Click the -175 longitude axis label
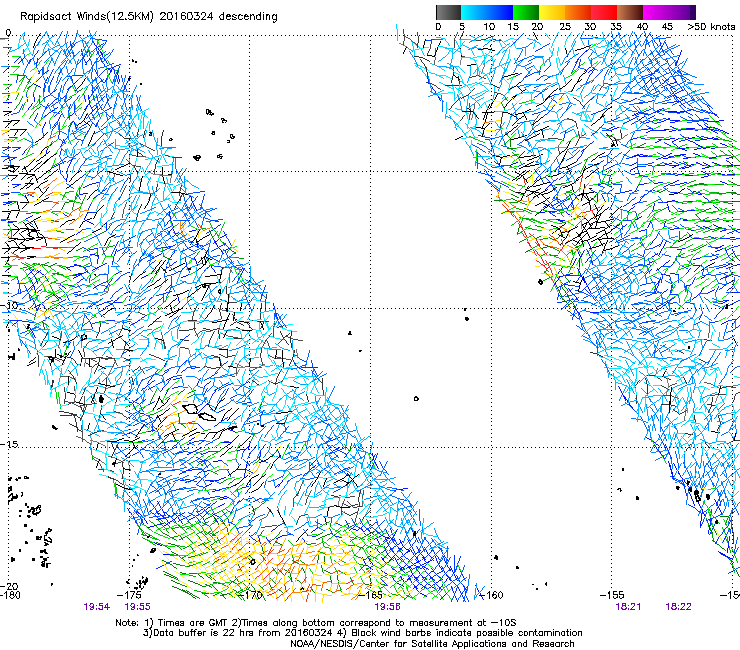Image resolution: width=740 pixels, height=650 pixels. [x=129, y=595]
